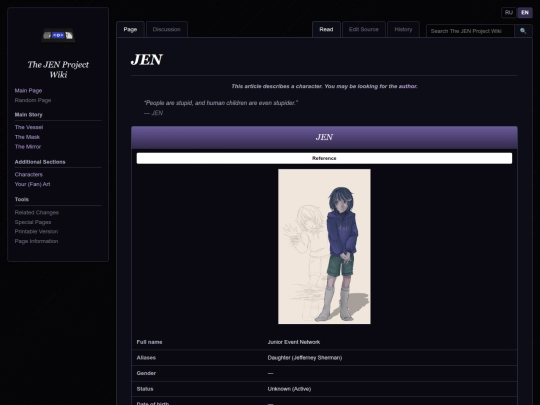Image resolution: width=540 pixels, height=405 pixels.
Task: Open Printable Version link
Action: (36, 231)
